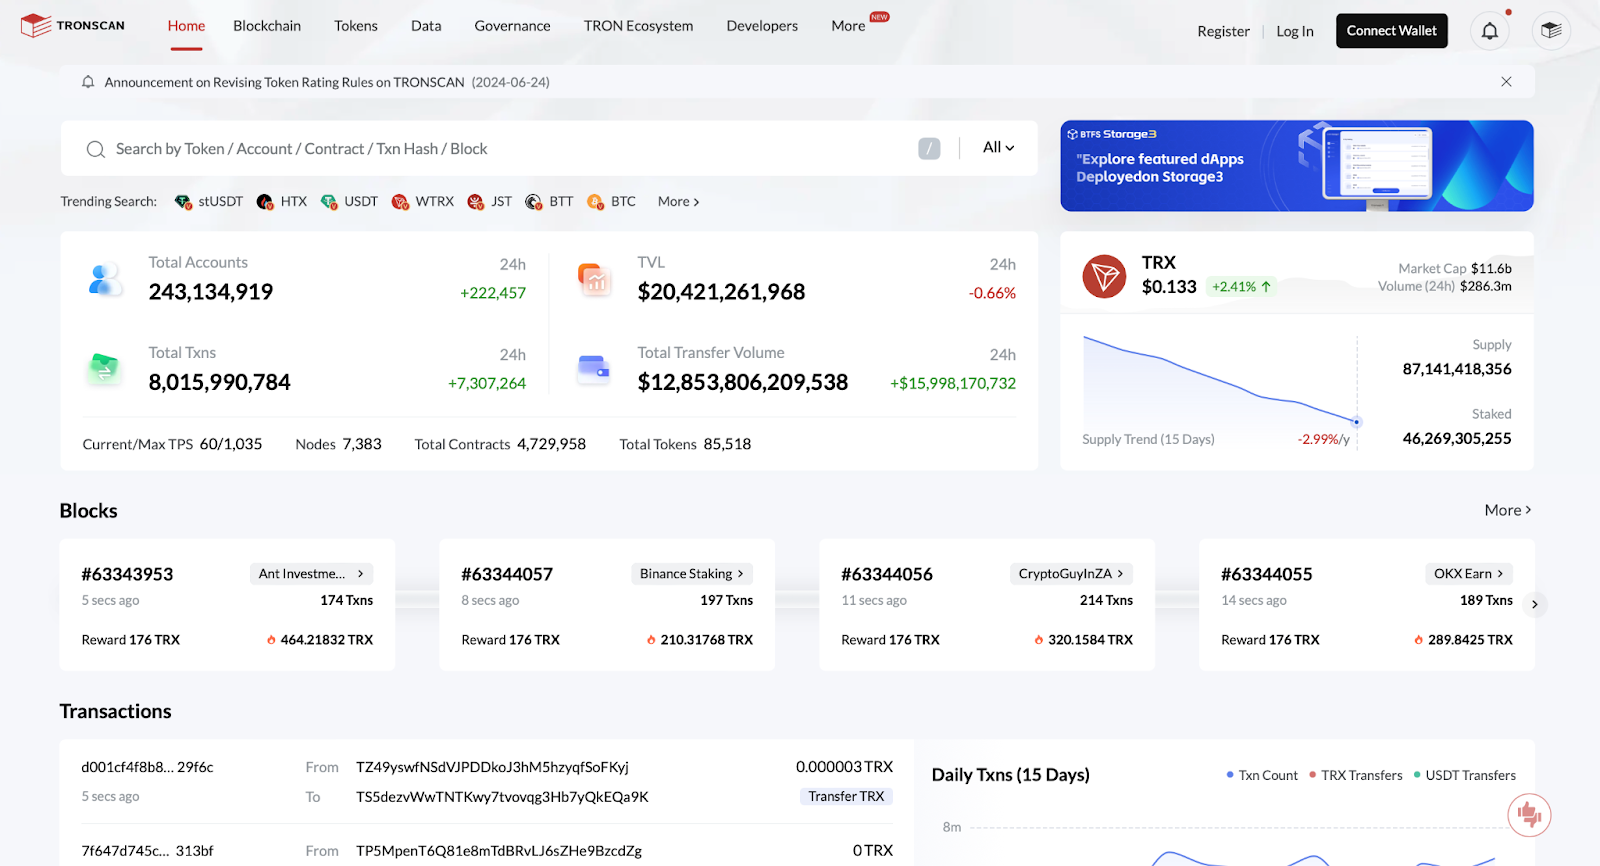Open OKX Earn block producer chevron
The image size is (1600, 866).
(1500, 574)
